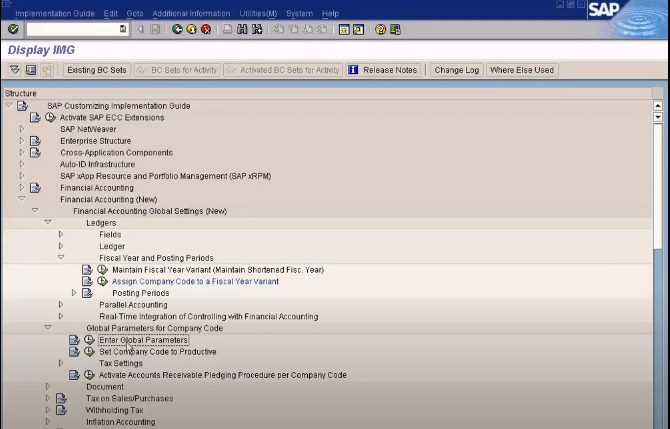The width and height of the screenshot is (670, 429).
Task: Collapse Global Parameters for Company Code node
Action: [48, 327]
